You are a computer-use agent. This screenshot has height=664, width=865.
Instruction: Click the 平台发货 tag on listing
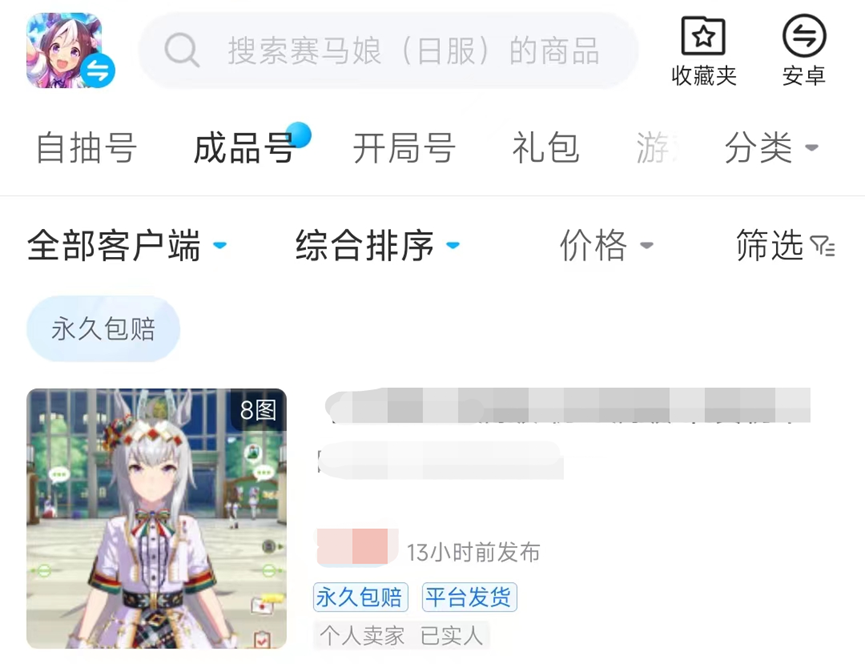(x=469, y=597)
